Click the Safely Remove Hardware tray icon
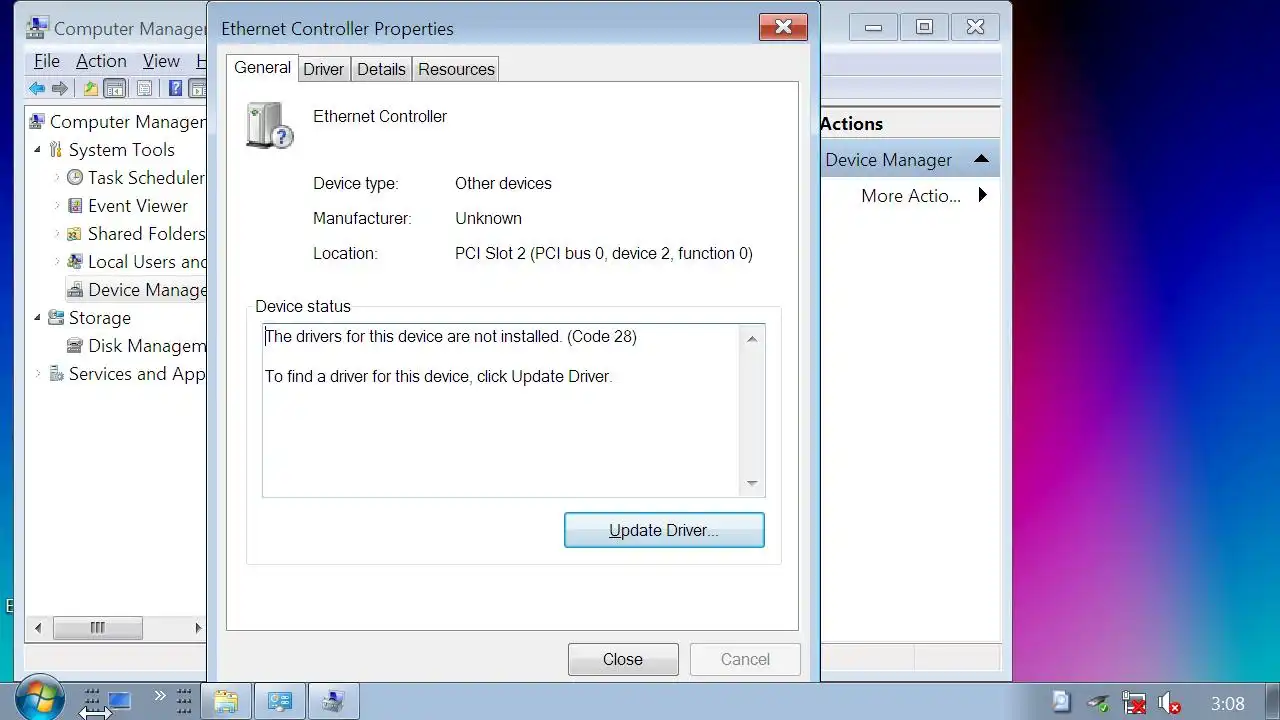The height and width of the screenshot is (720, 1280). coord(1098,703)
